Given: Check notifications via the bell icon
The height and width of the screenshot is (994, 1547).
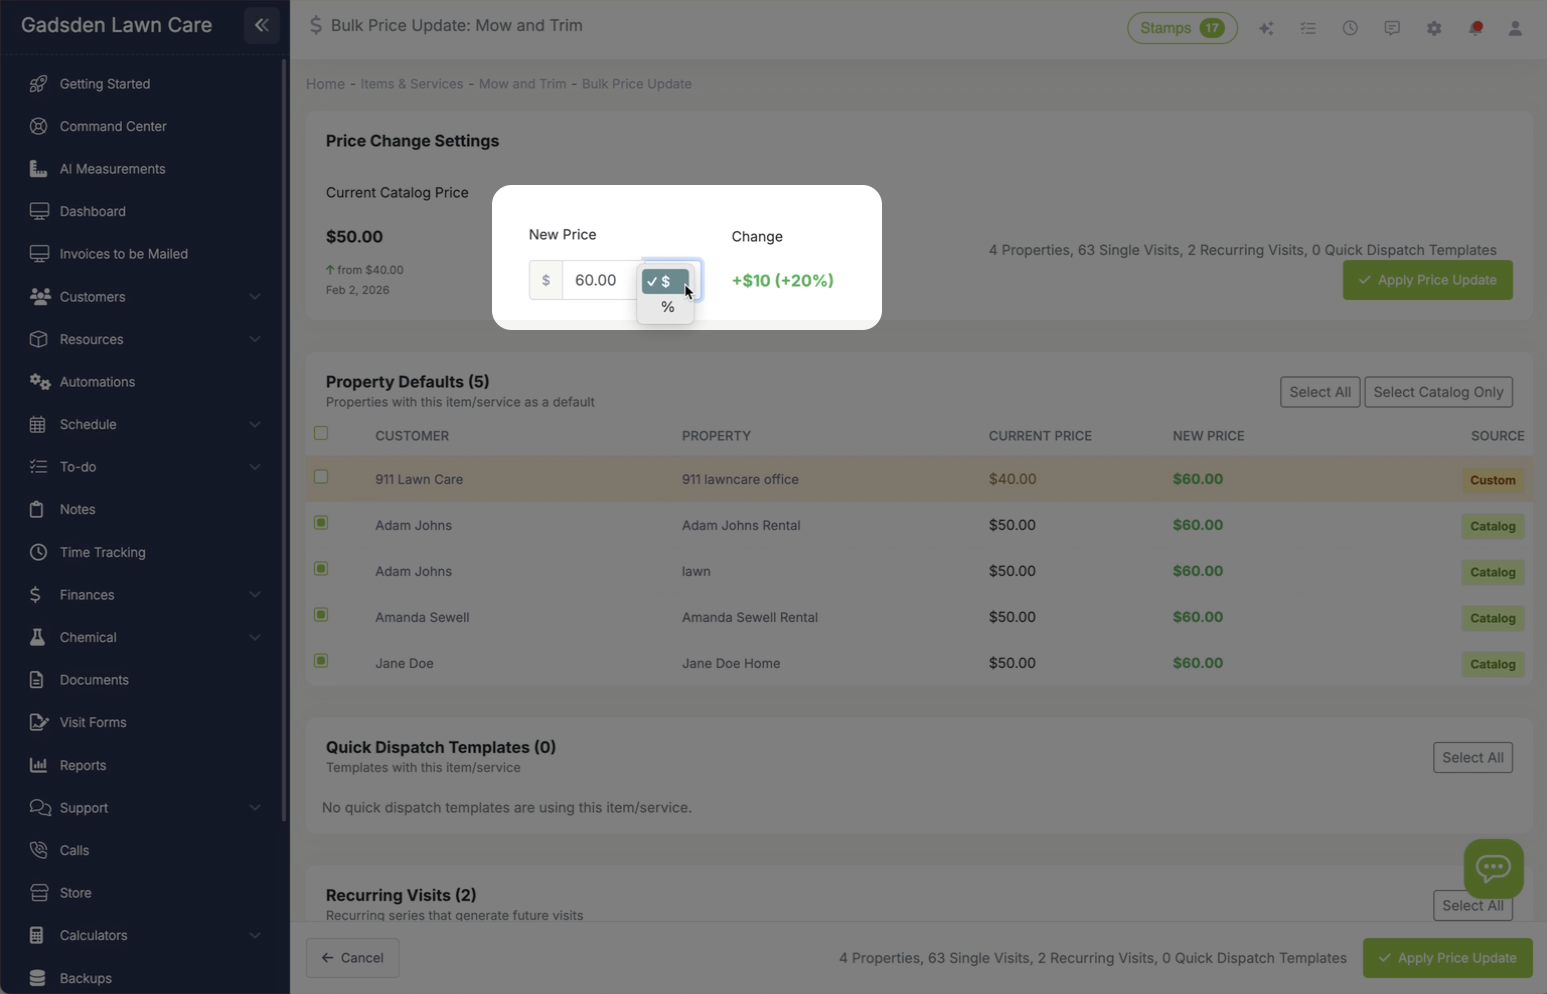Looking at the screenshot, I should (x=1474, y=27).
